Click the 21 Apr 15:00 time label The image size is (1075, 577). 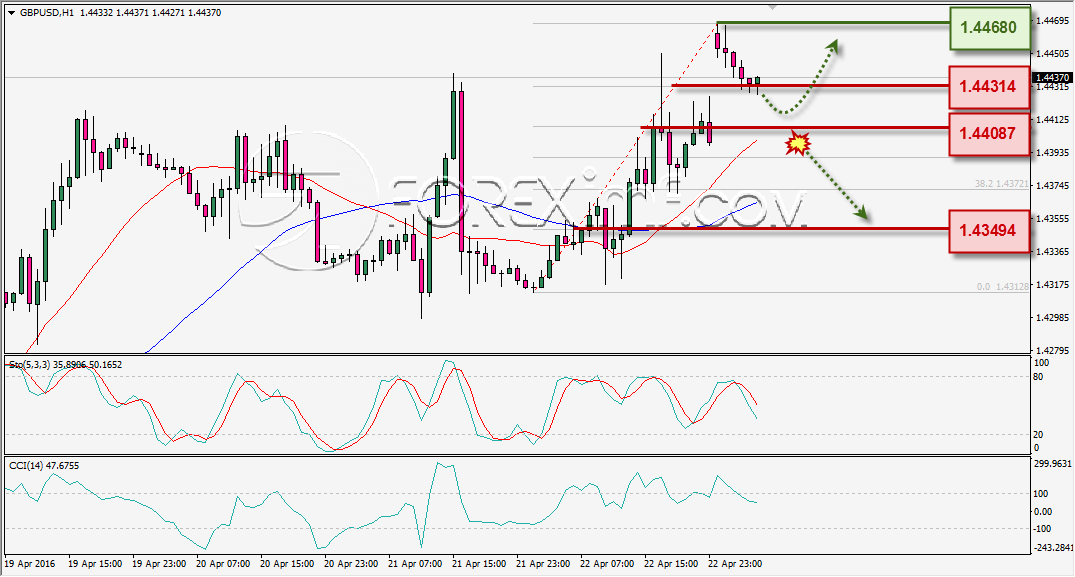[x=479, y=563]
